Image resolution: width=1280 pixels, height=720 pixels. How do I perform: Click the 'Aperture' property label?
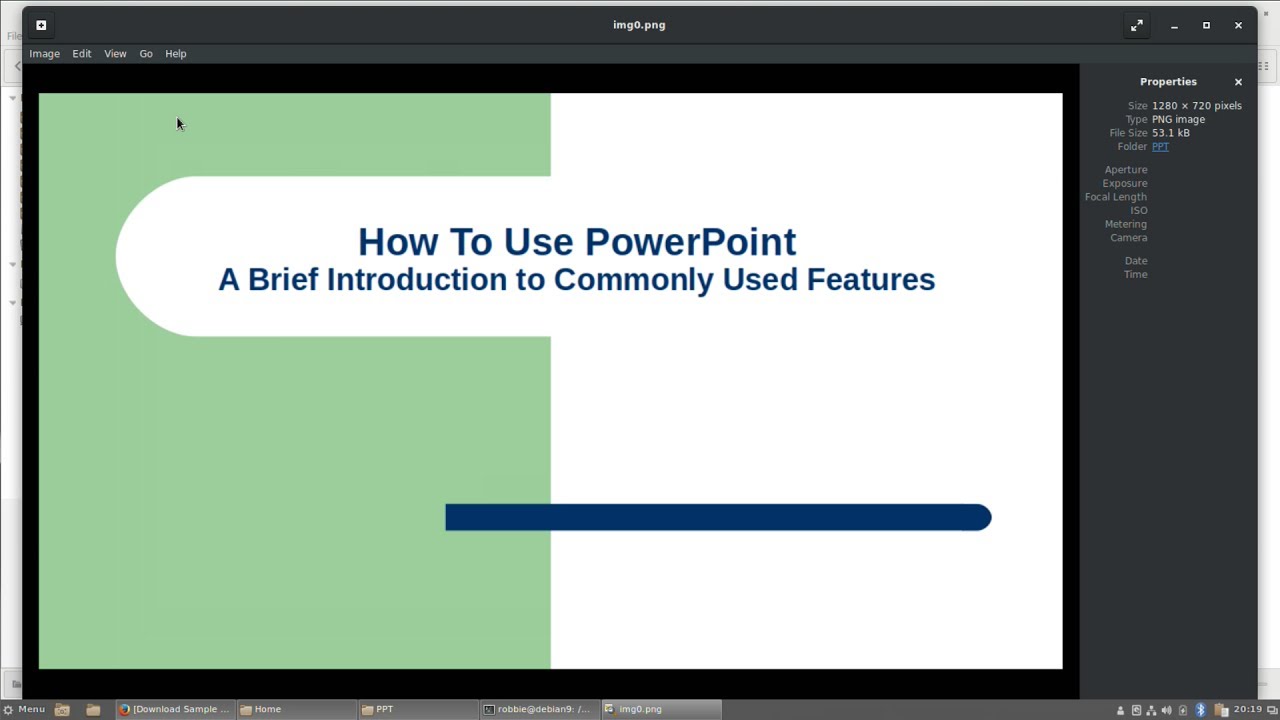pos(1126,170)
